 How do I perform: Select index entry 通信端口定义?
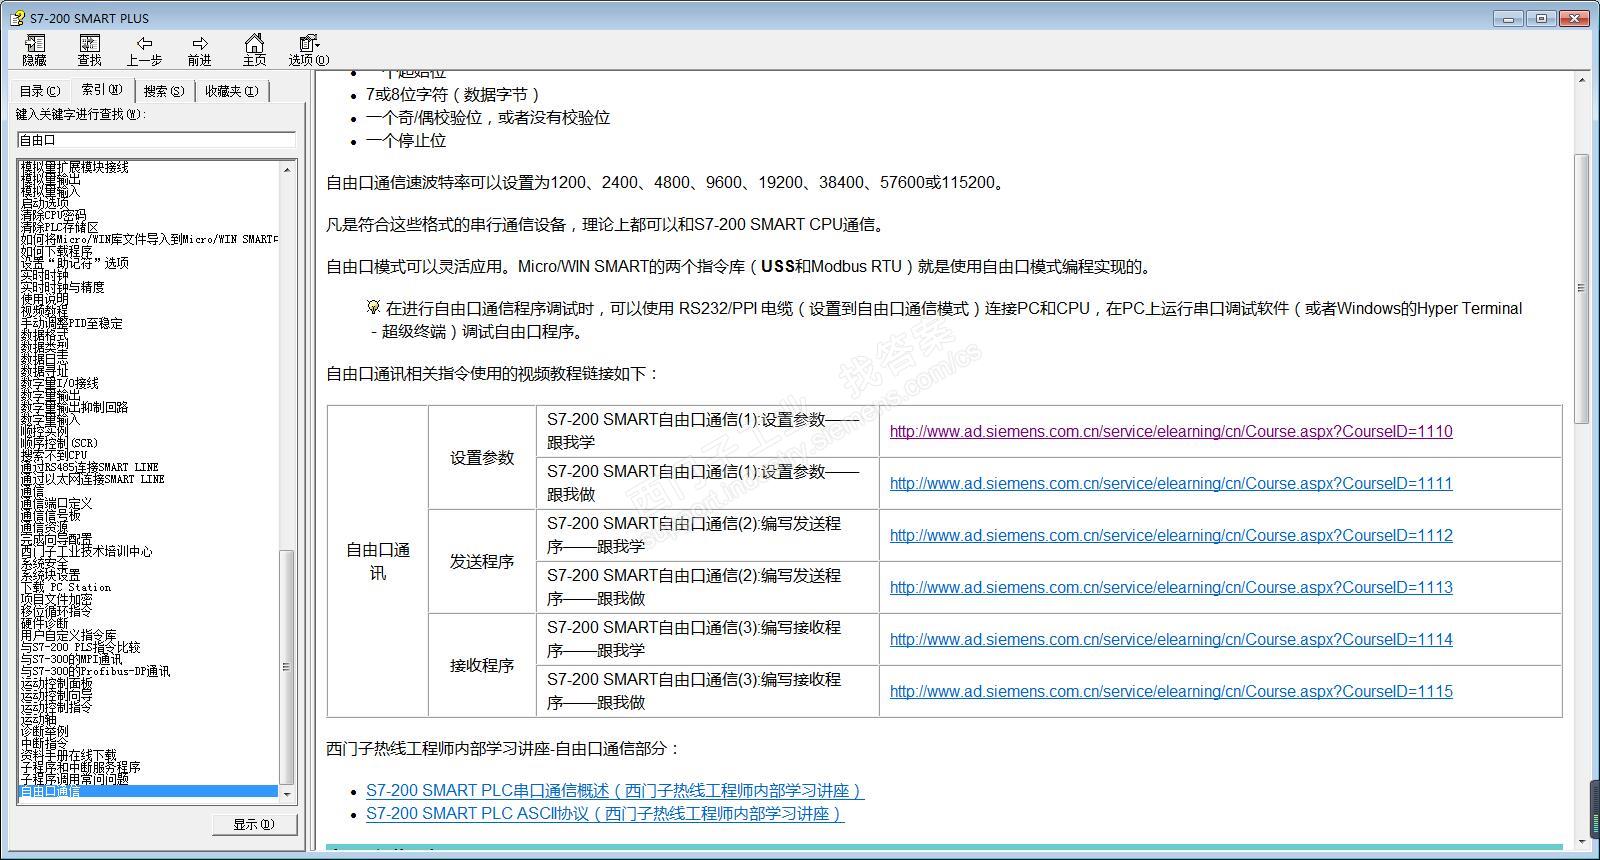56,503
